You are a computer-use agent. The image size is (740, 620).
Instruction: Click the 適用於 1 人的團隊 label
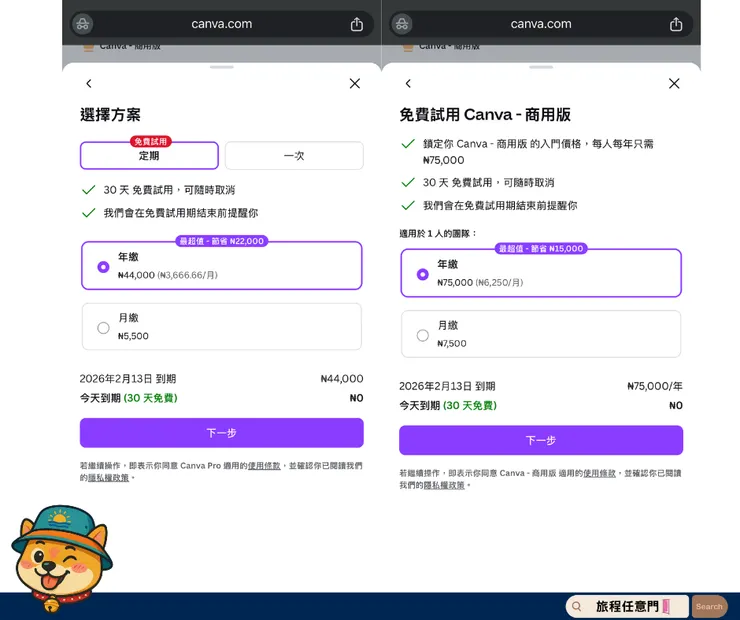point(438,234)
